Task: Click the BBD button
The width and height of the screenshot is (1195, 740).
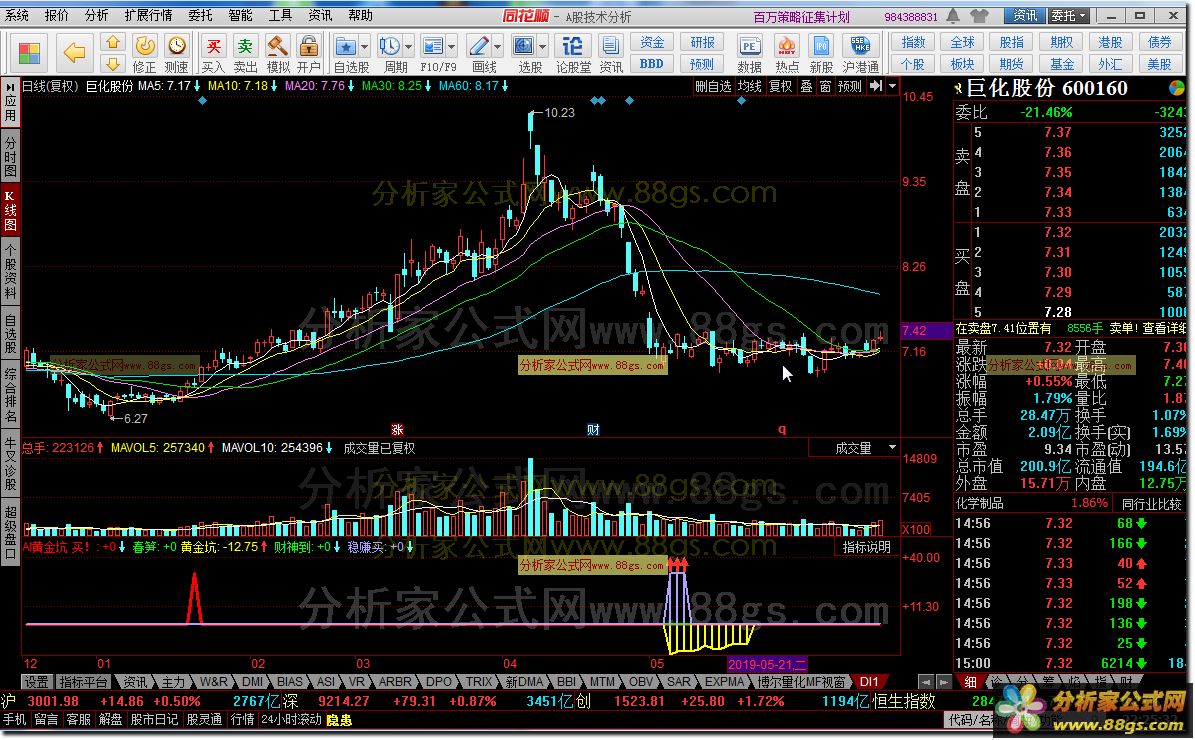Action: (x=652, y=64)
